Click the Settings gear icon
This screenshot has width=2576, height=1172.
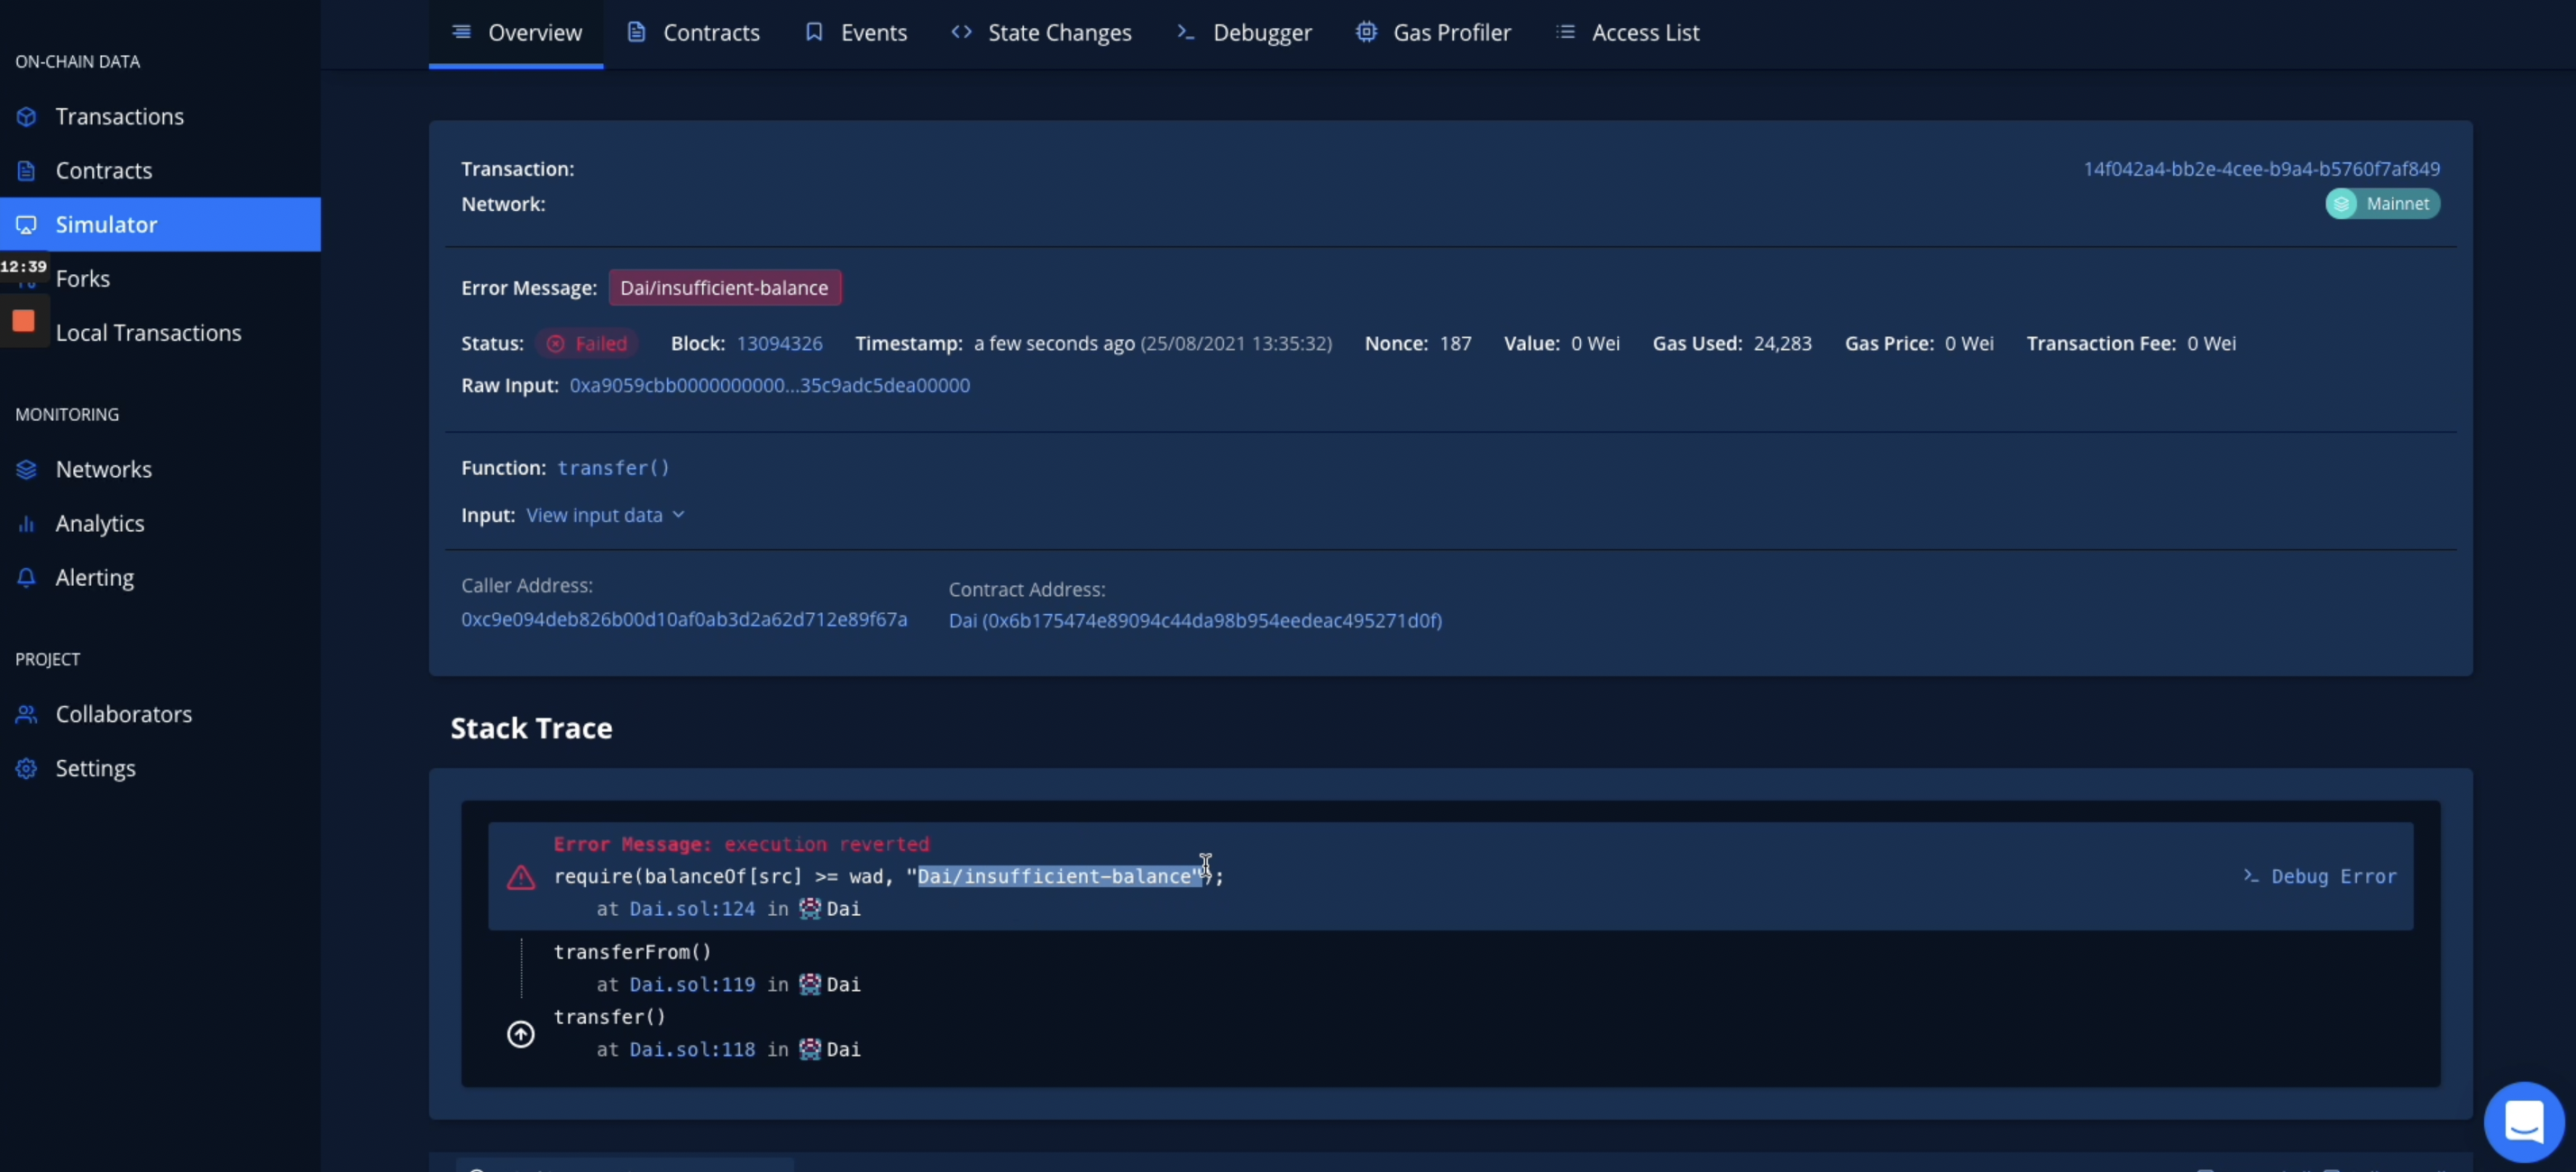27,768
